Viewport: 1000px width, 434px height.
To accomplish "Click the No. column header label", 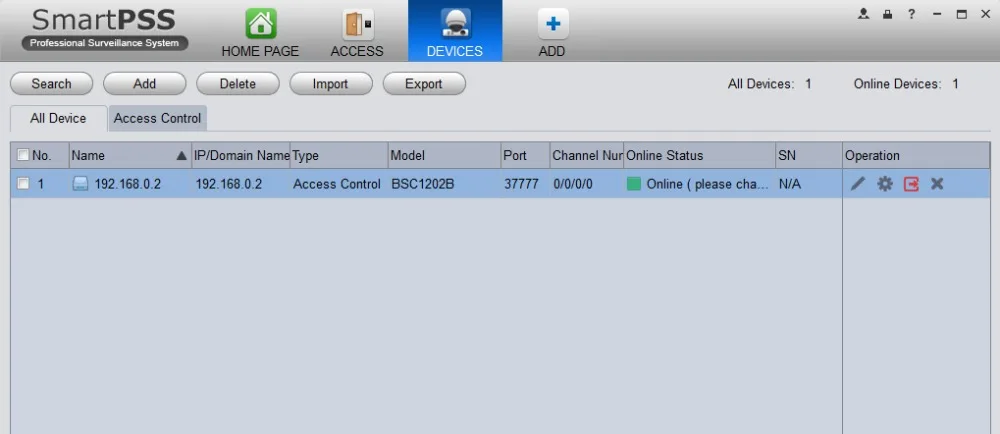I will click(x=41, y=156).
